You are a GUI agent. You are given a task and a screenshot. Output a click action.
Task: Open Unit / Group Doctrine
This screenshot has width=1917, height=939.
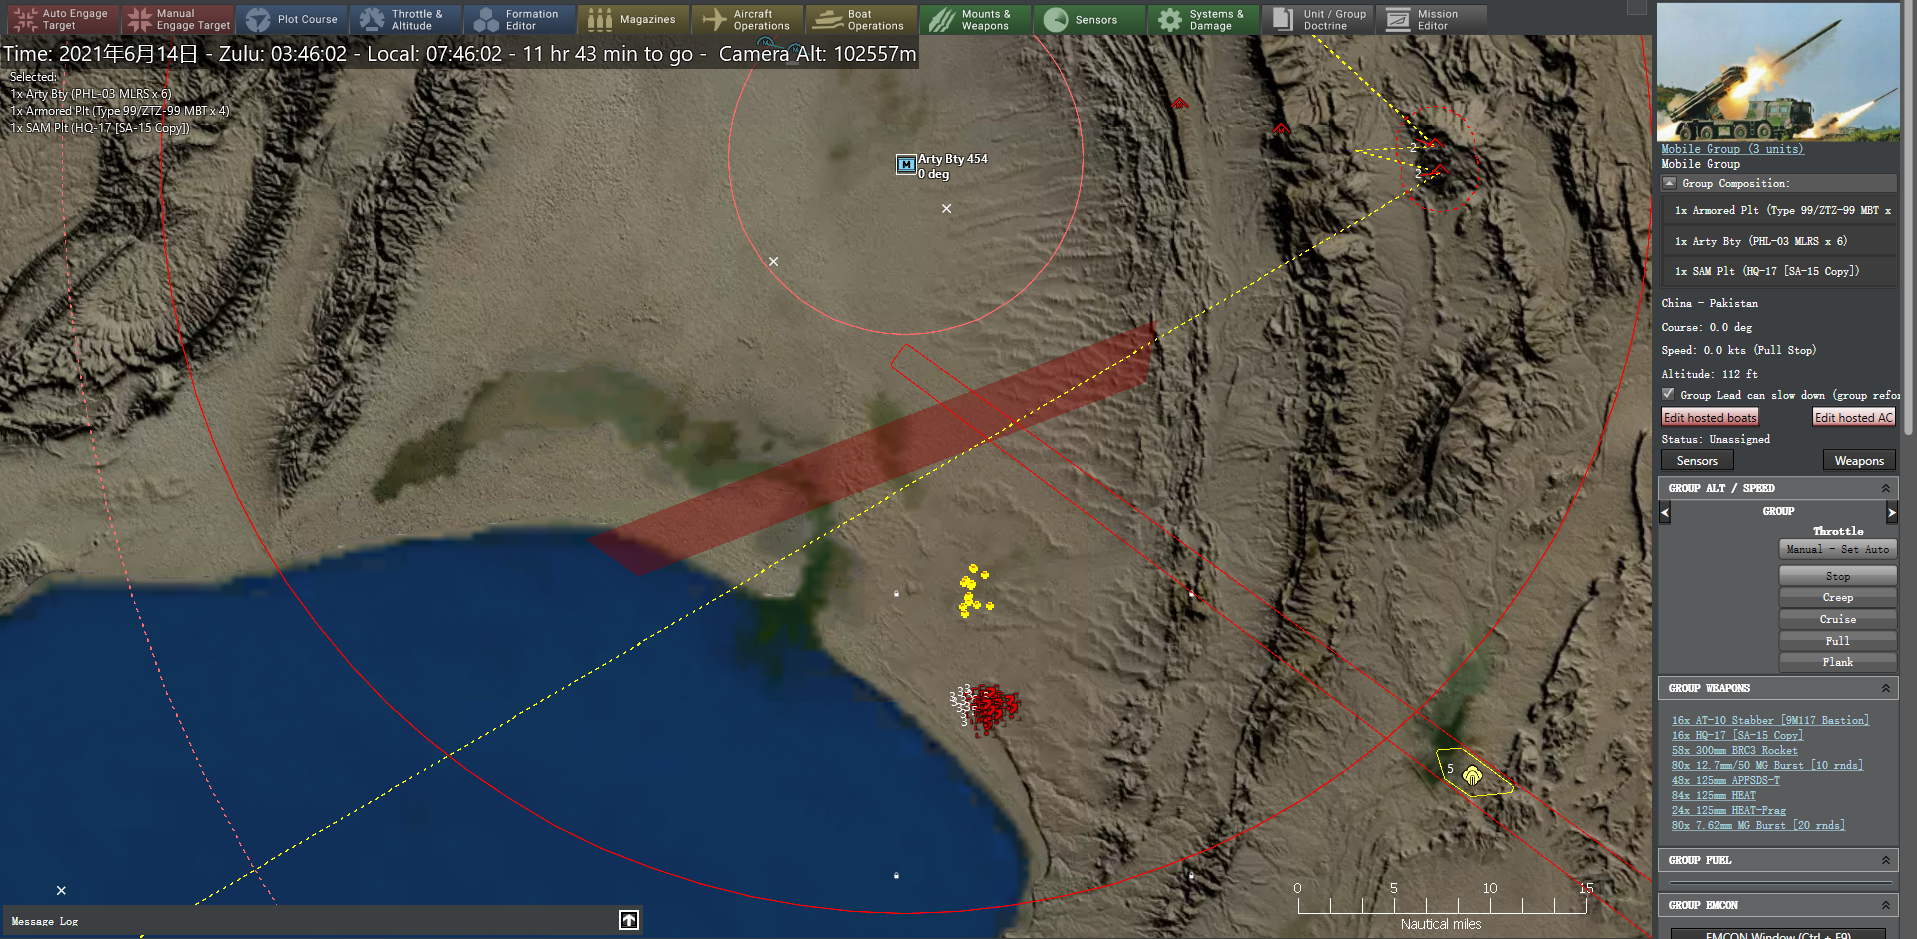tap(1318, 19)
